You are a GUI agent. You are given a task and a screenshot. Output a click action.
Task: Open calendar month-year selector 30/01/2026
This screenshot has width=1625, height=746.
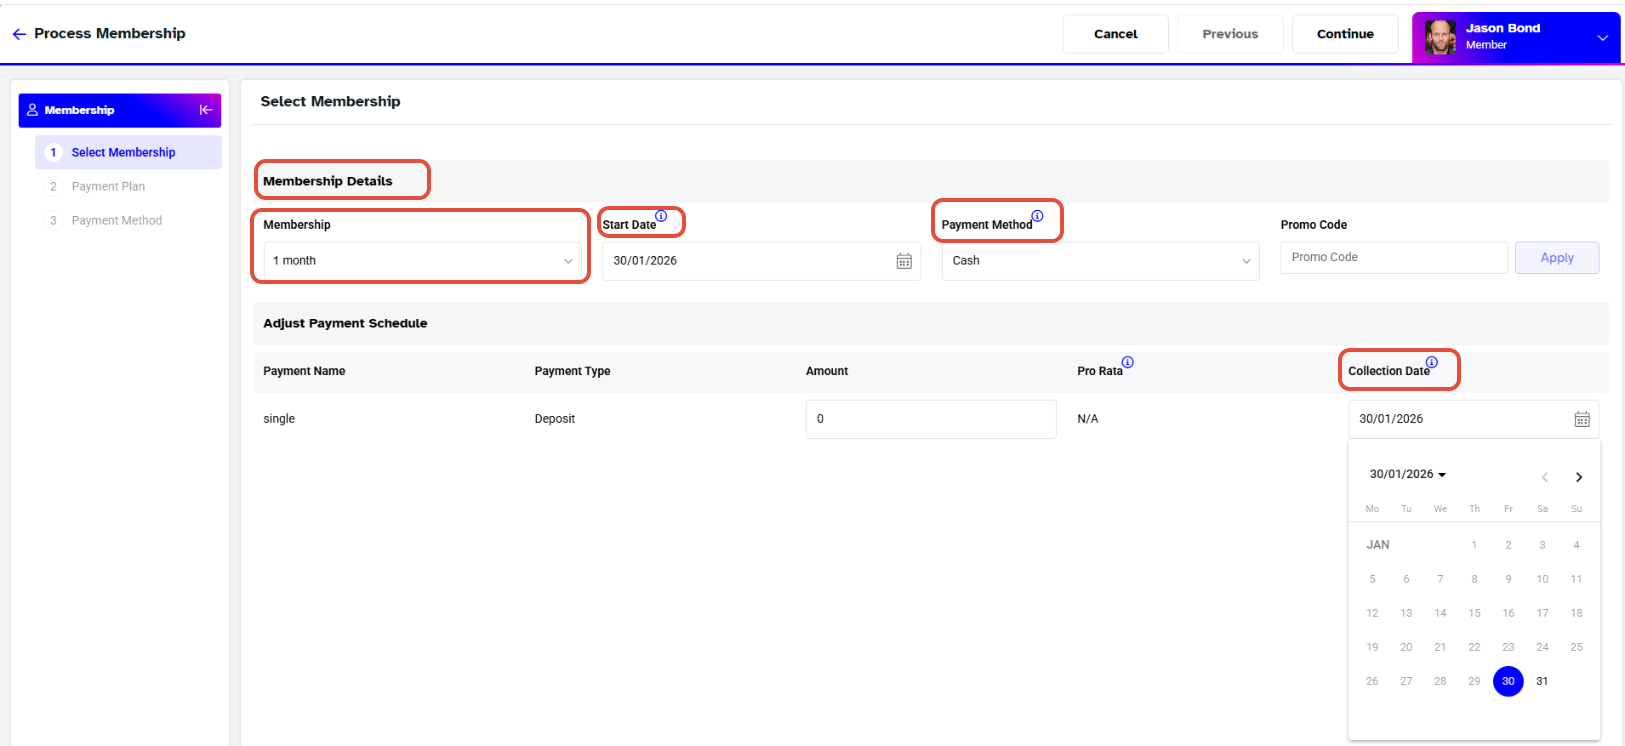tap(1408, 474)
